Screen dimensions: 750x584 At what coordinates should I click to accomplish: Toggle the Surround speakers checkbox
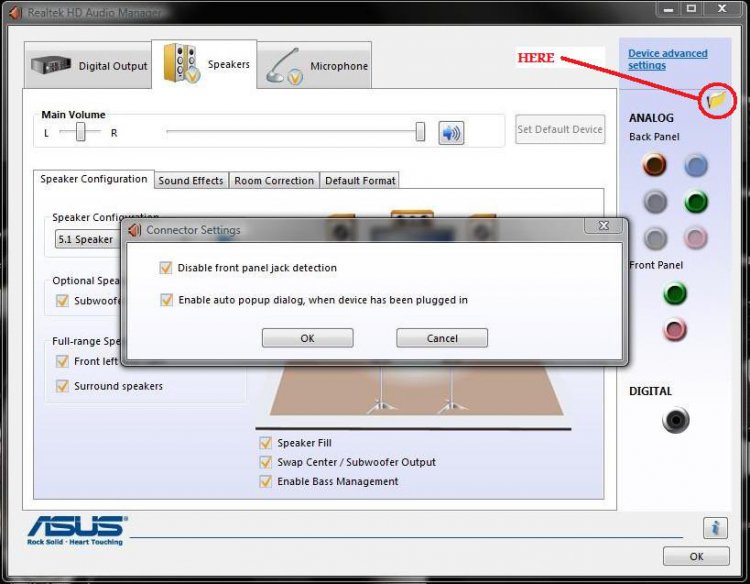tap(62, 386)
